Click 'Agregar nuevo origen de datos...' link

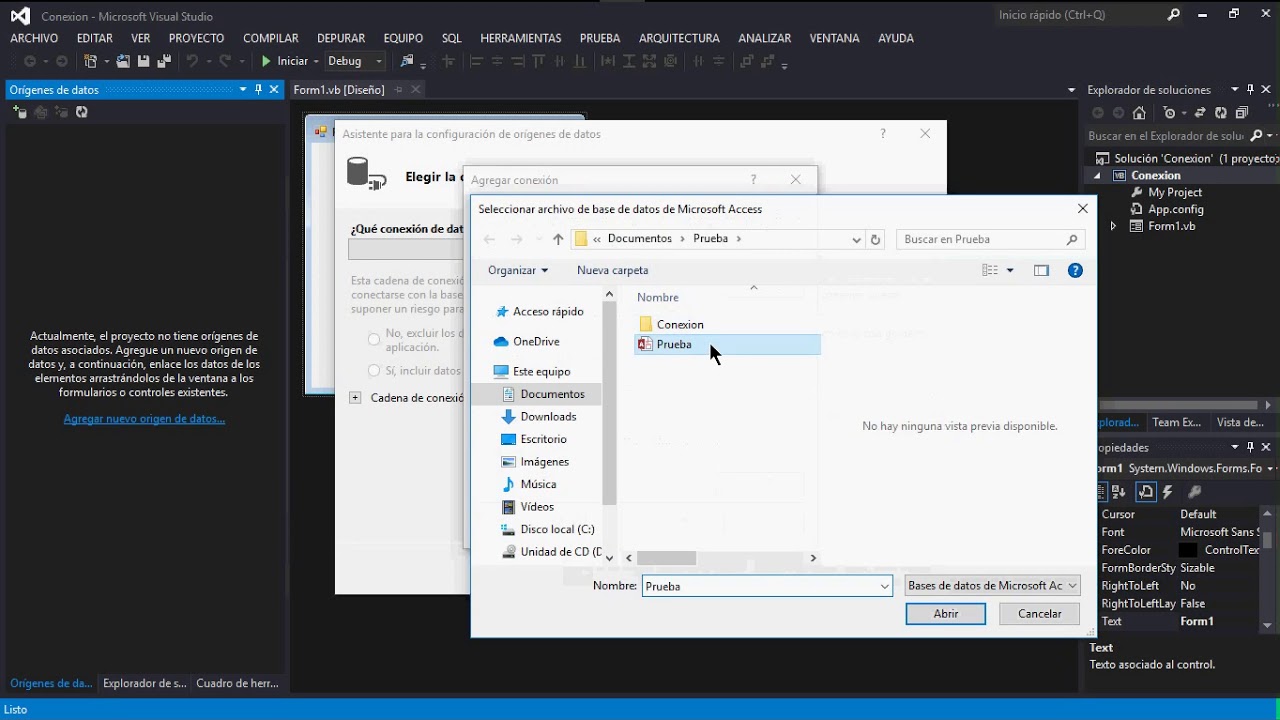click(144, 419)
